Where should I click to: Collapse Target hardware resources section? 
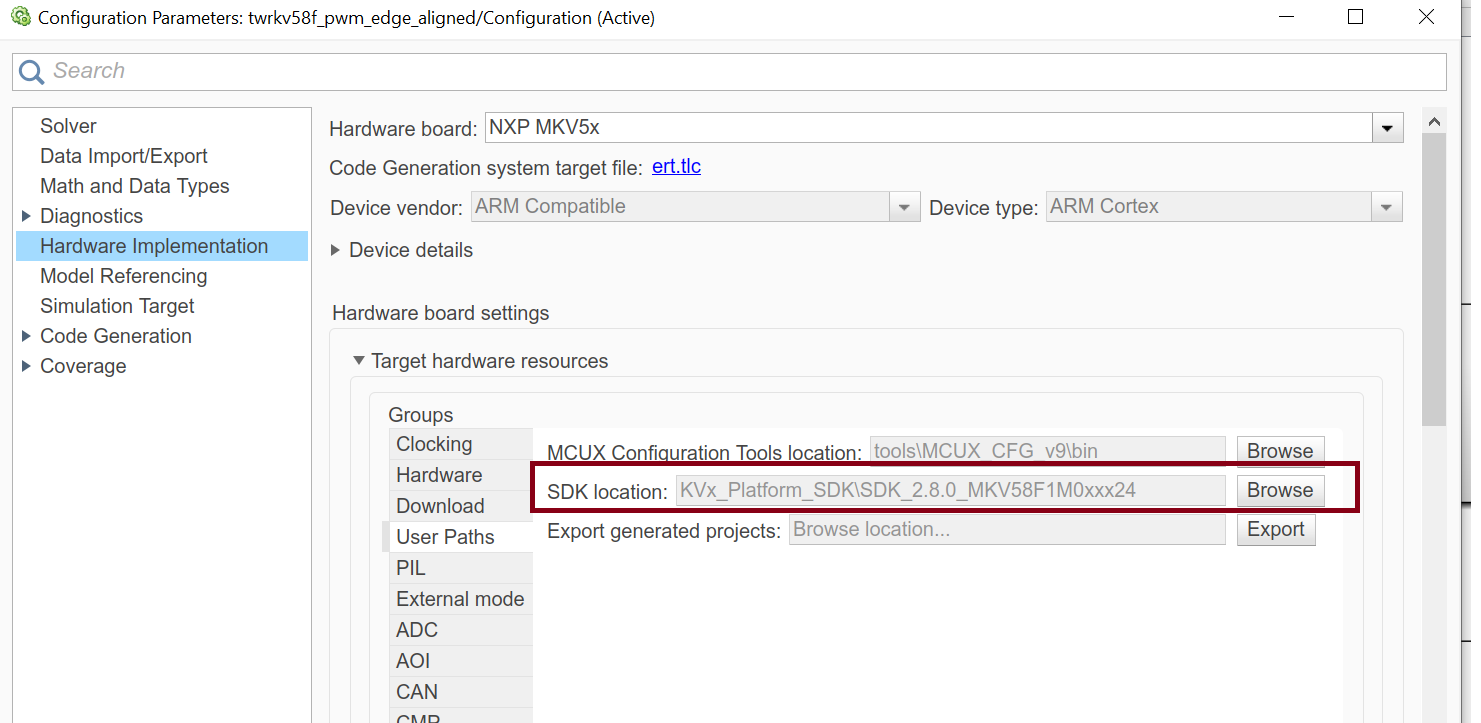click(359, 361)
